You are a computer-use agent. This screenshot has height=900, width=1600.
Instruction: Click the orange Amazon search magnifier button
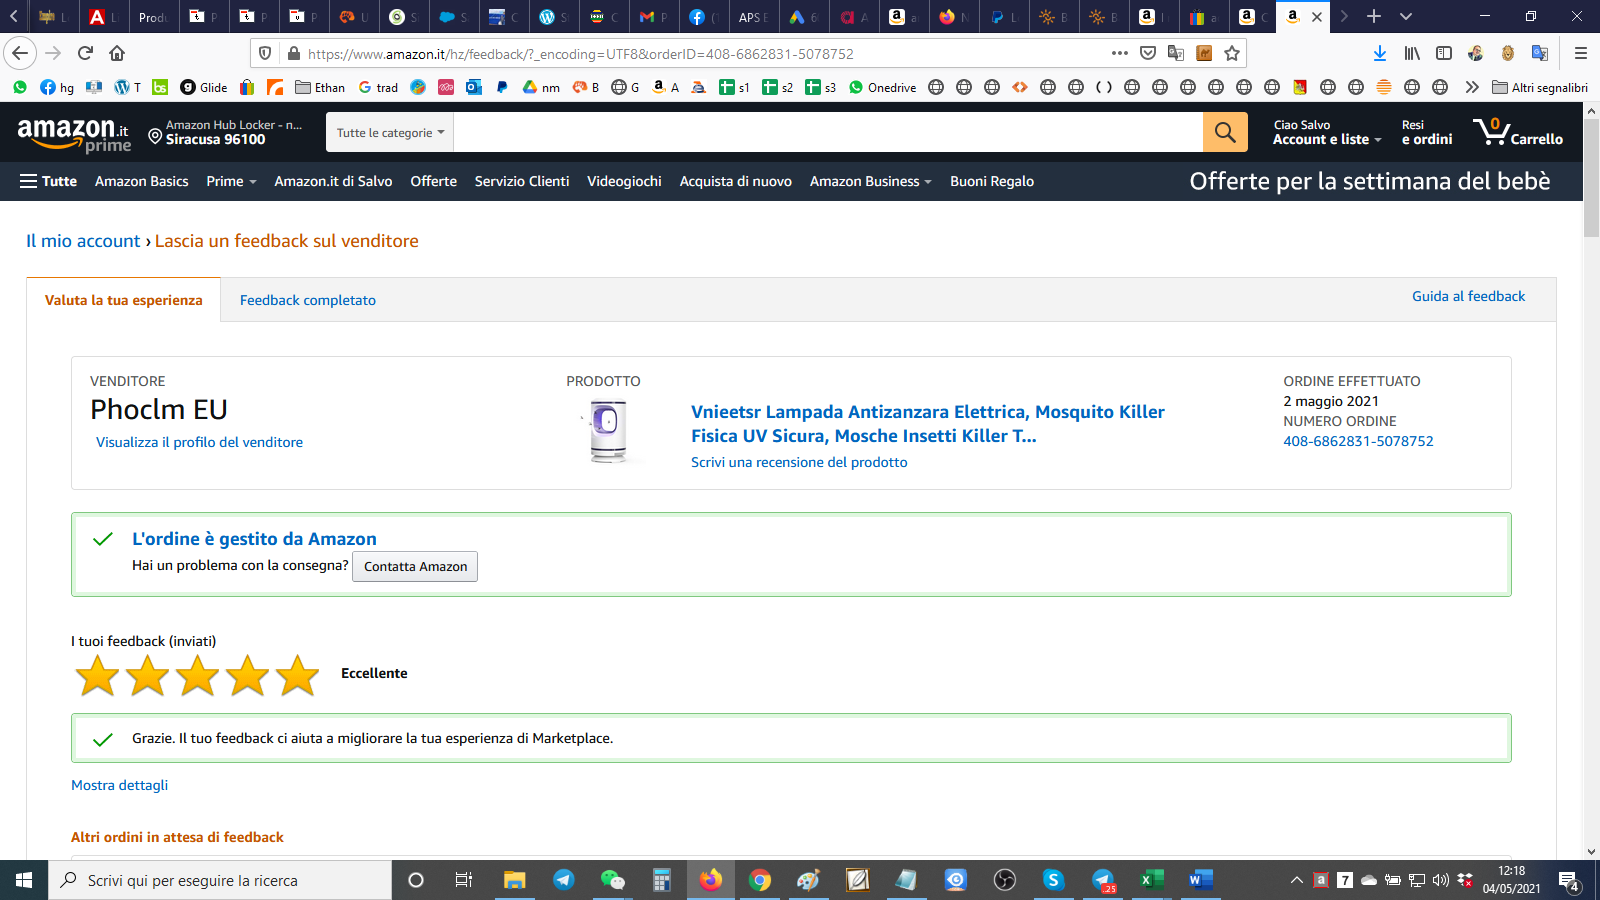coord(1225,132)
